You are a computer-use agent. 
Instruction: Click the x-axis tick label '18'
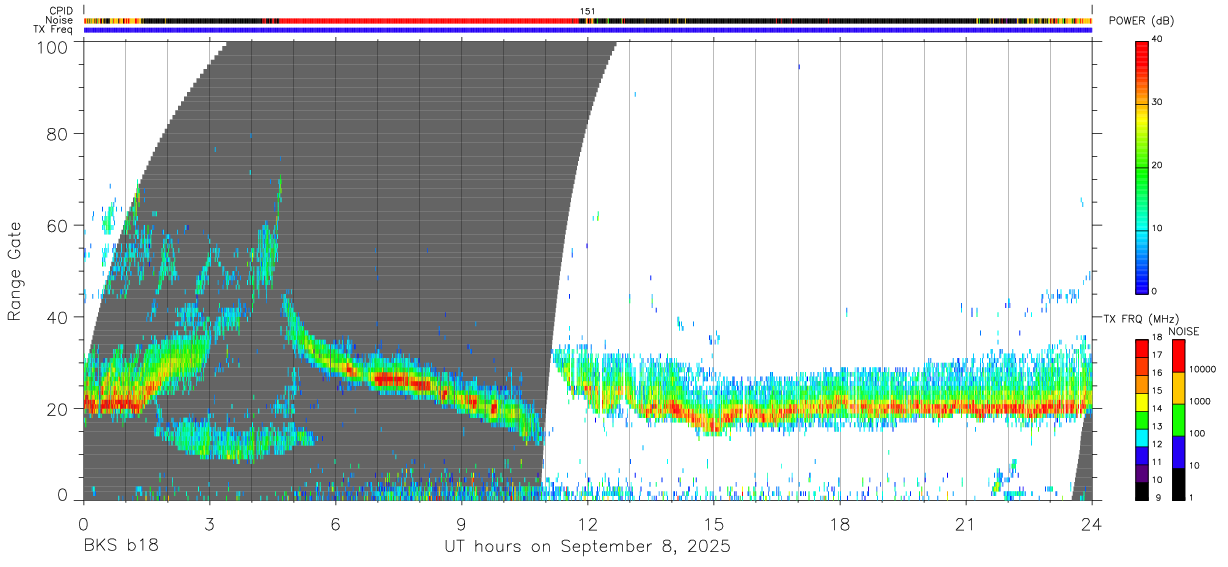(x=839, y=524)
